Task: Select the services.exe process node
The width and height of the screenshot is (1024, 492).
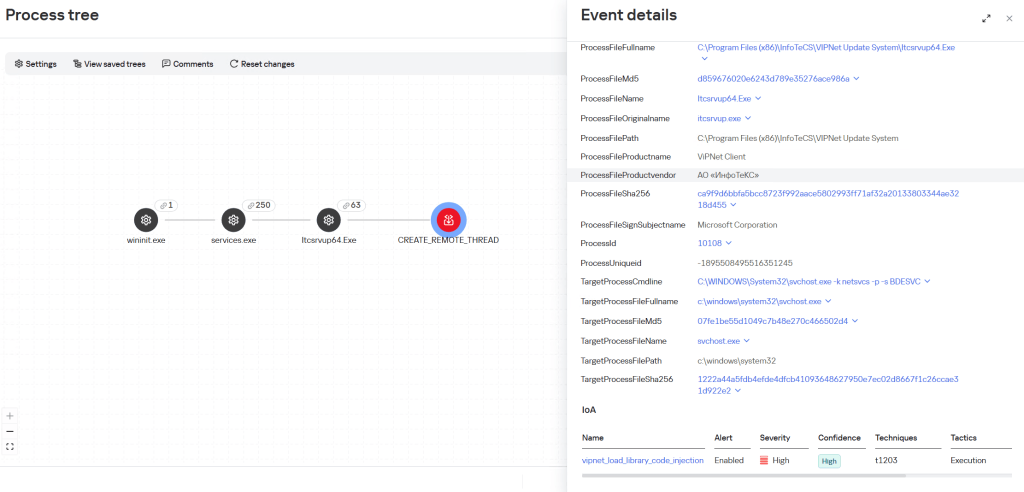Action: click(233, 221)
